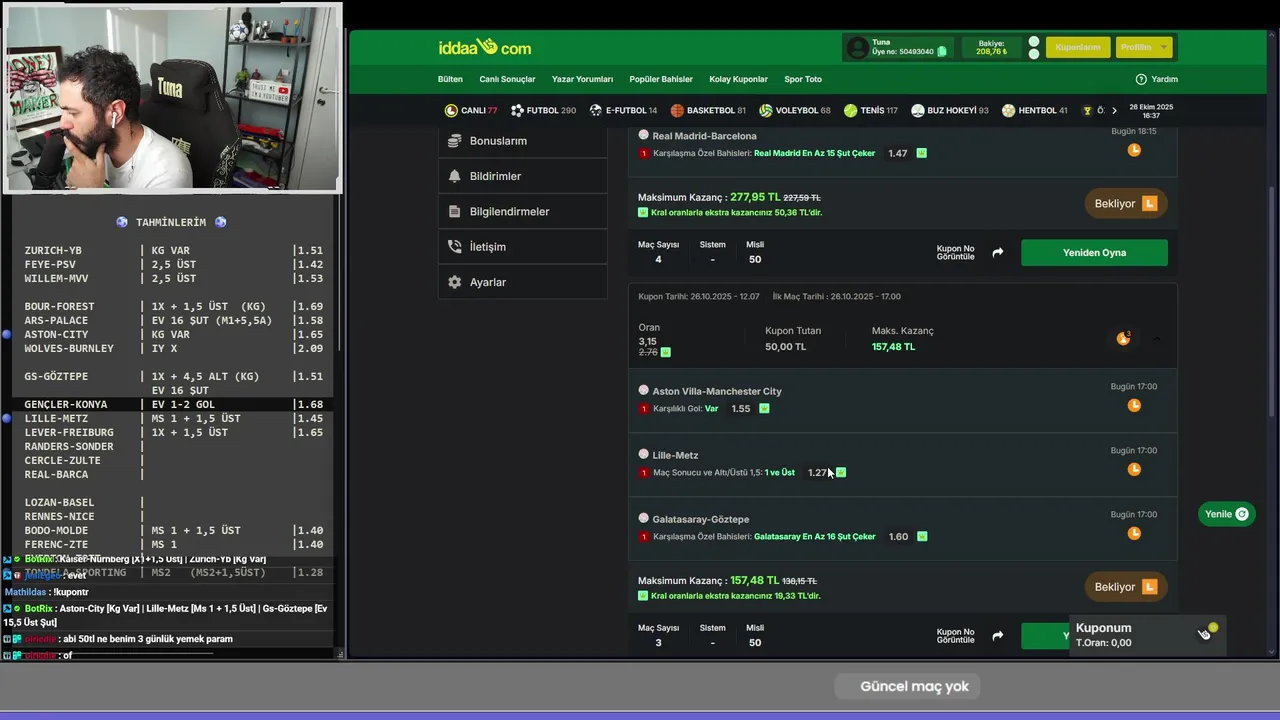Viewport: 1280px width, 720px height.
Task: Click the trophy category icon
Action: click(x=1088, y=110)
